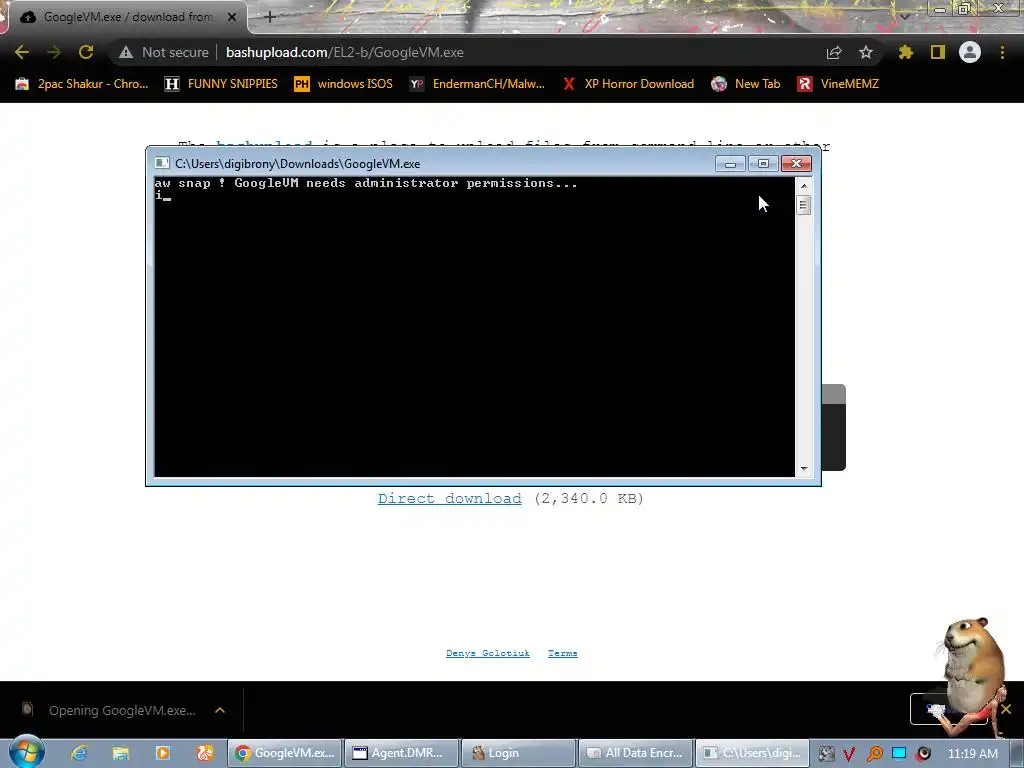
Task: Launch Windows Media Player from taskbar
Action: [x=163, y=753]
